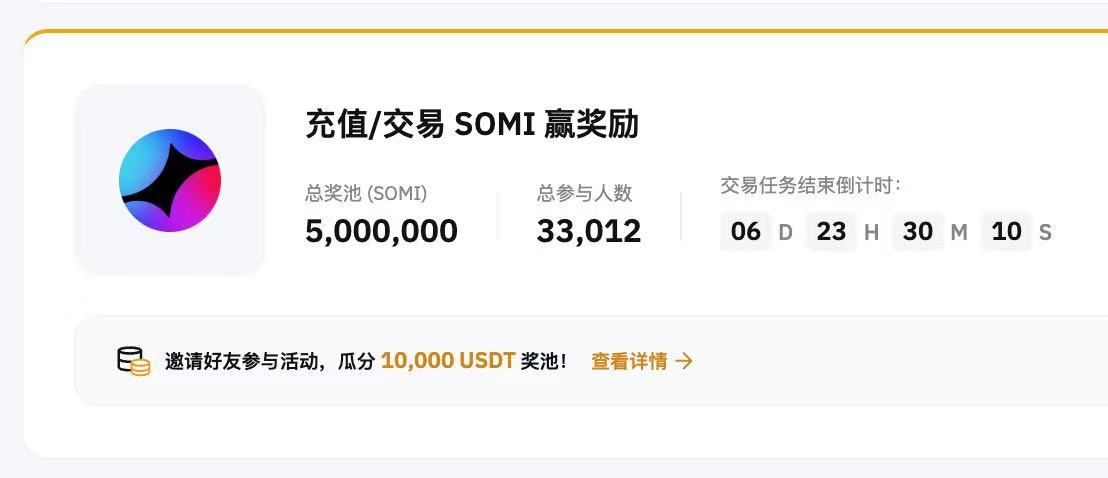Click the 33,012 participants count

click(x=589, y=231)
